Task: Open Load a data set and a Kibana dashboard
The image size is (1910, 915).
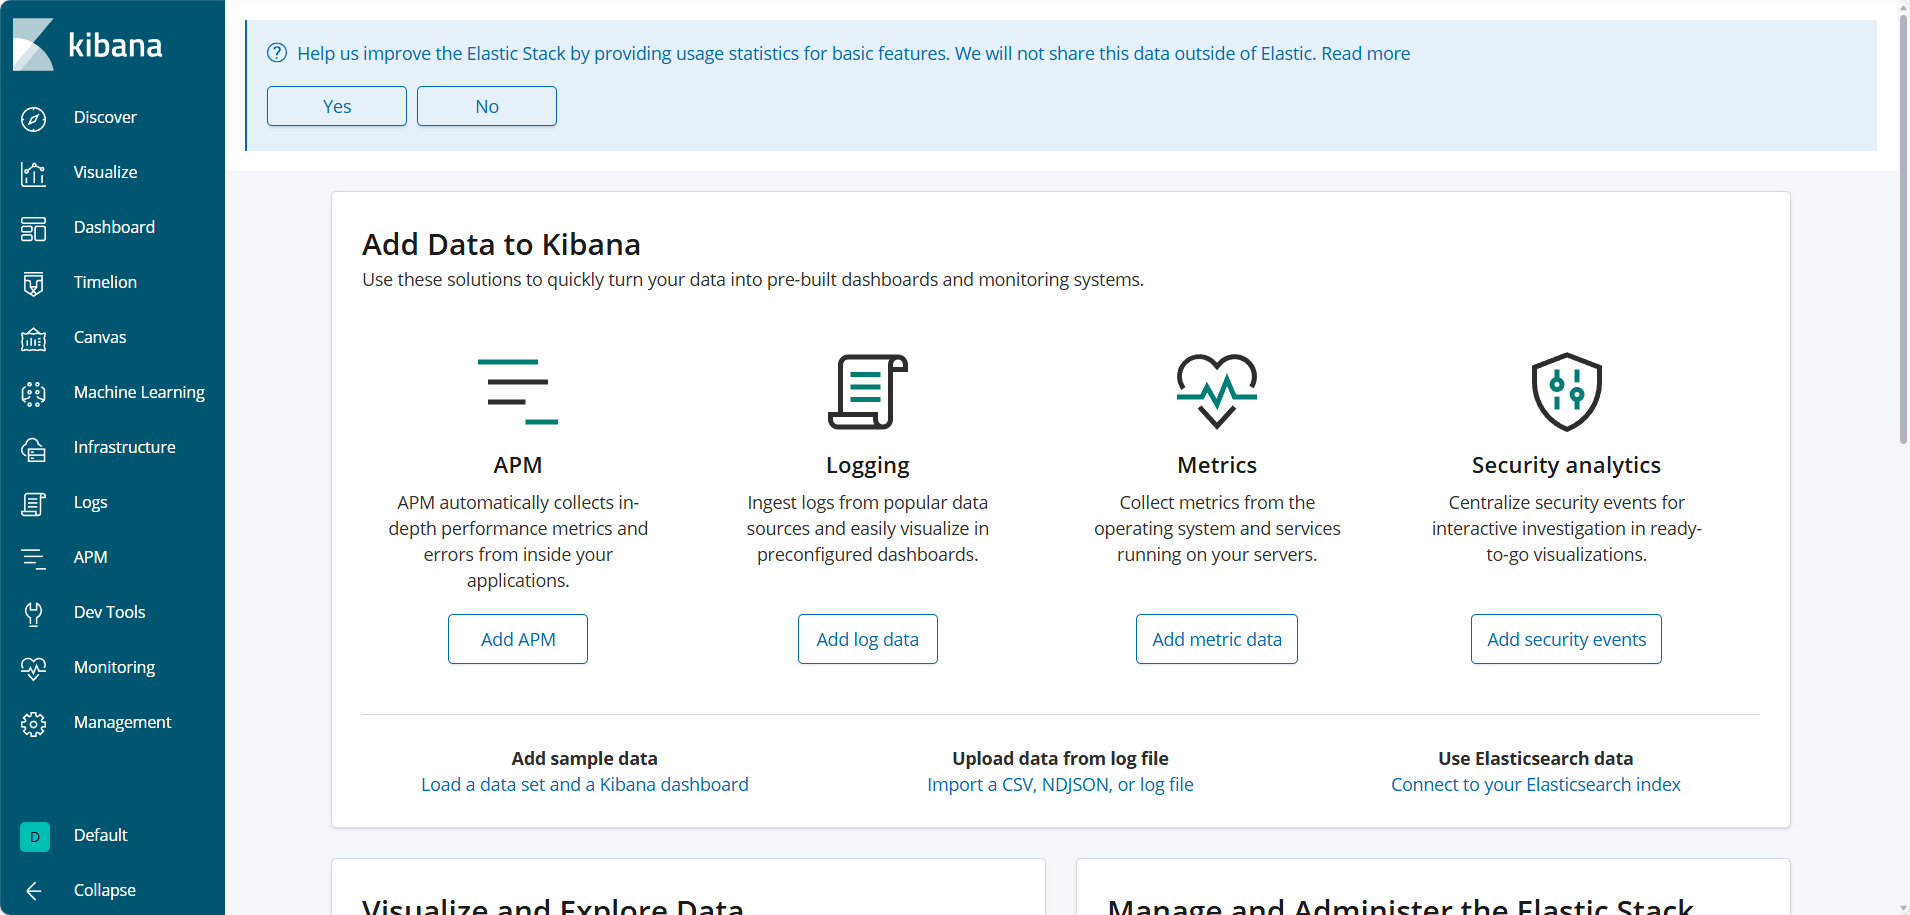Action: pyautogui.click(x=585, y=785)
